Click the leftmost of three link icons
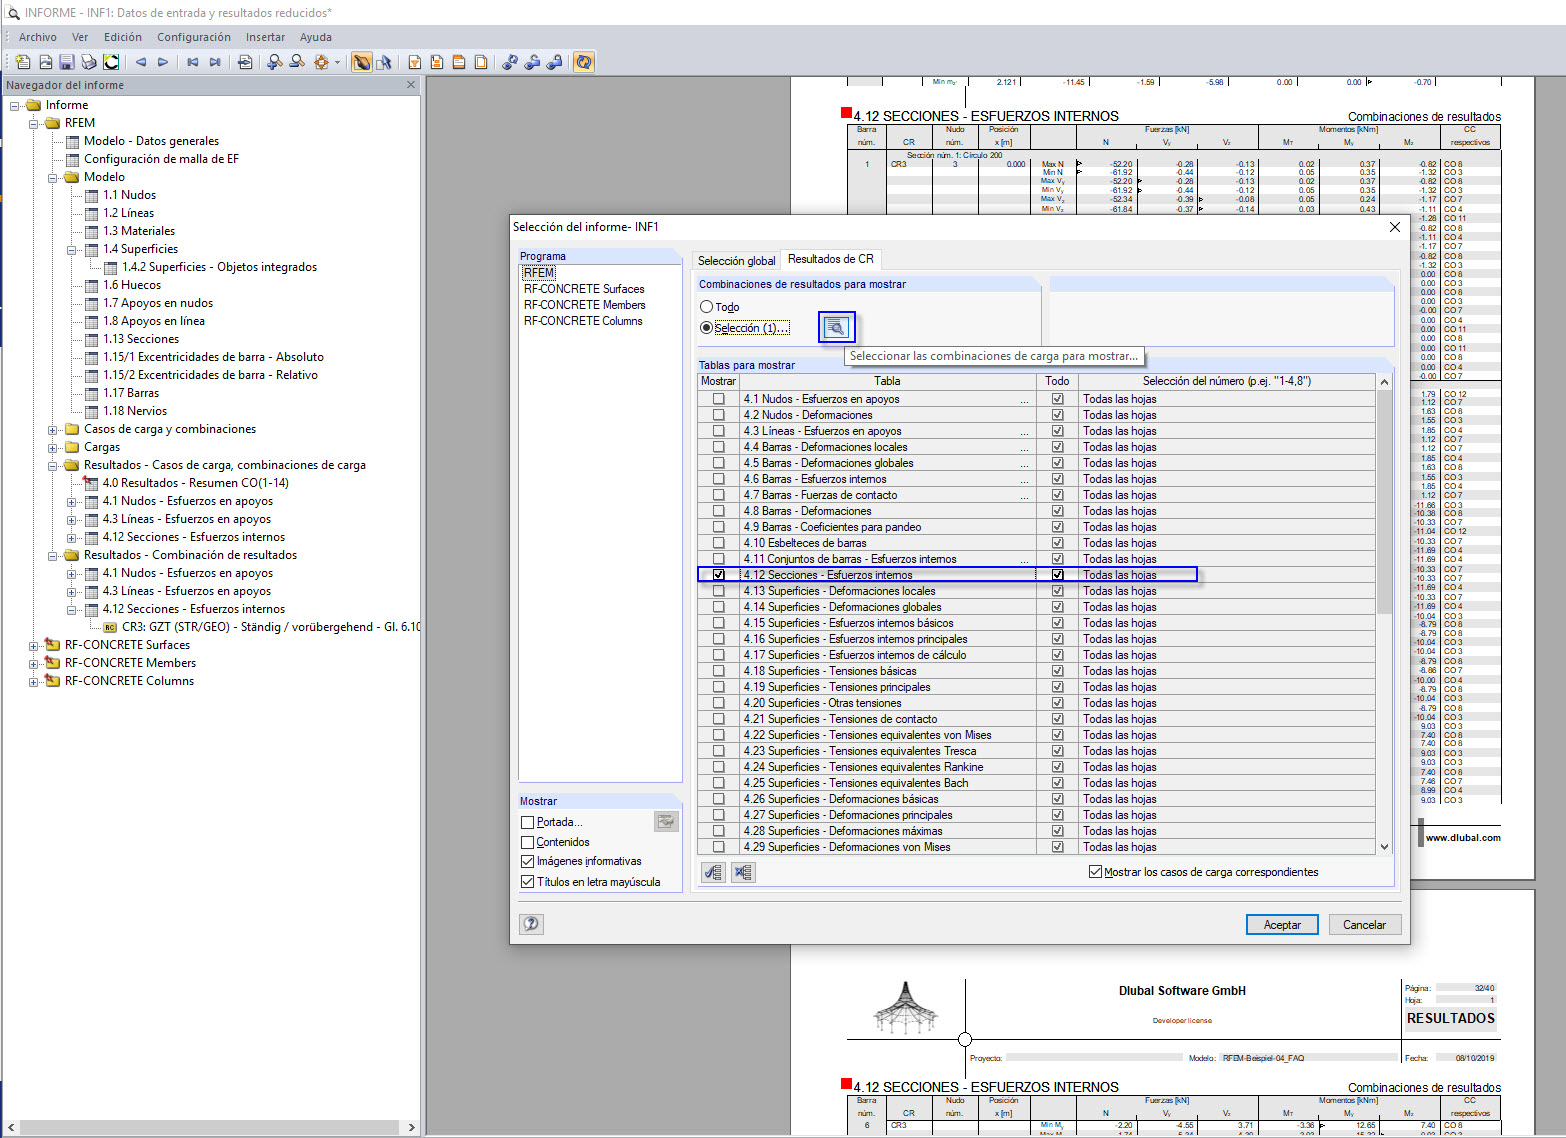 510,62
